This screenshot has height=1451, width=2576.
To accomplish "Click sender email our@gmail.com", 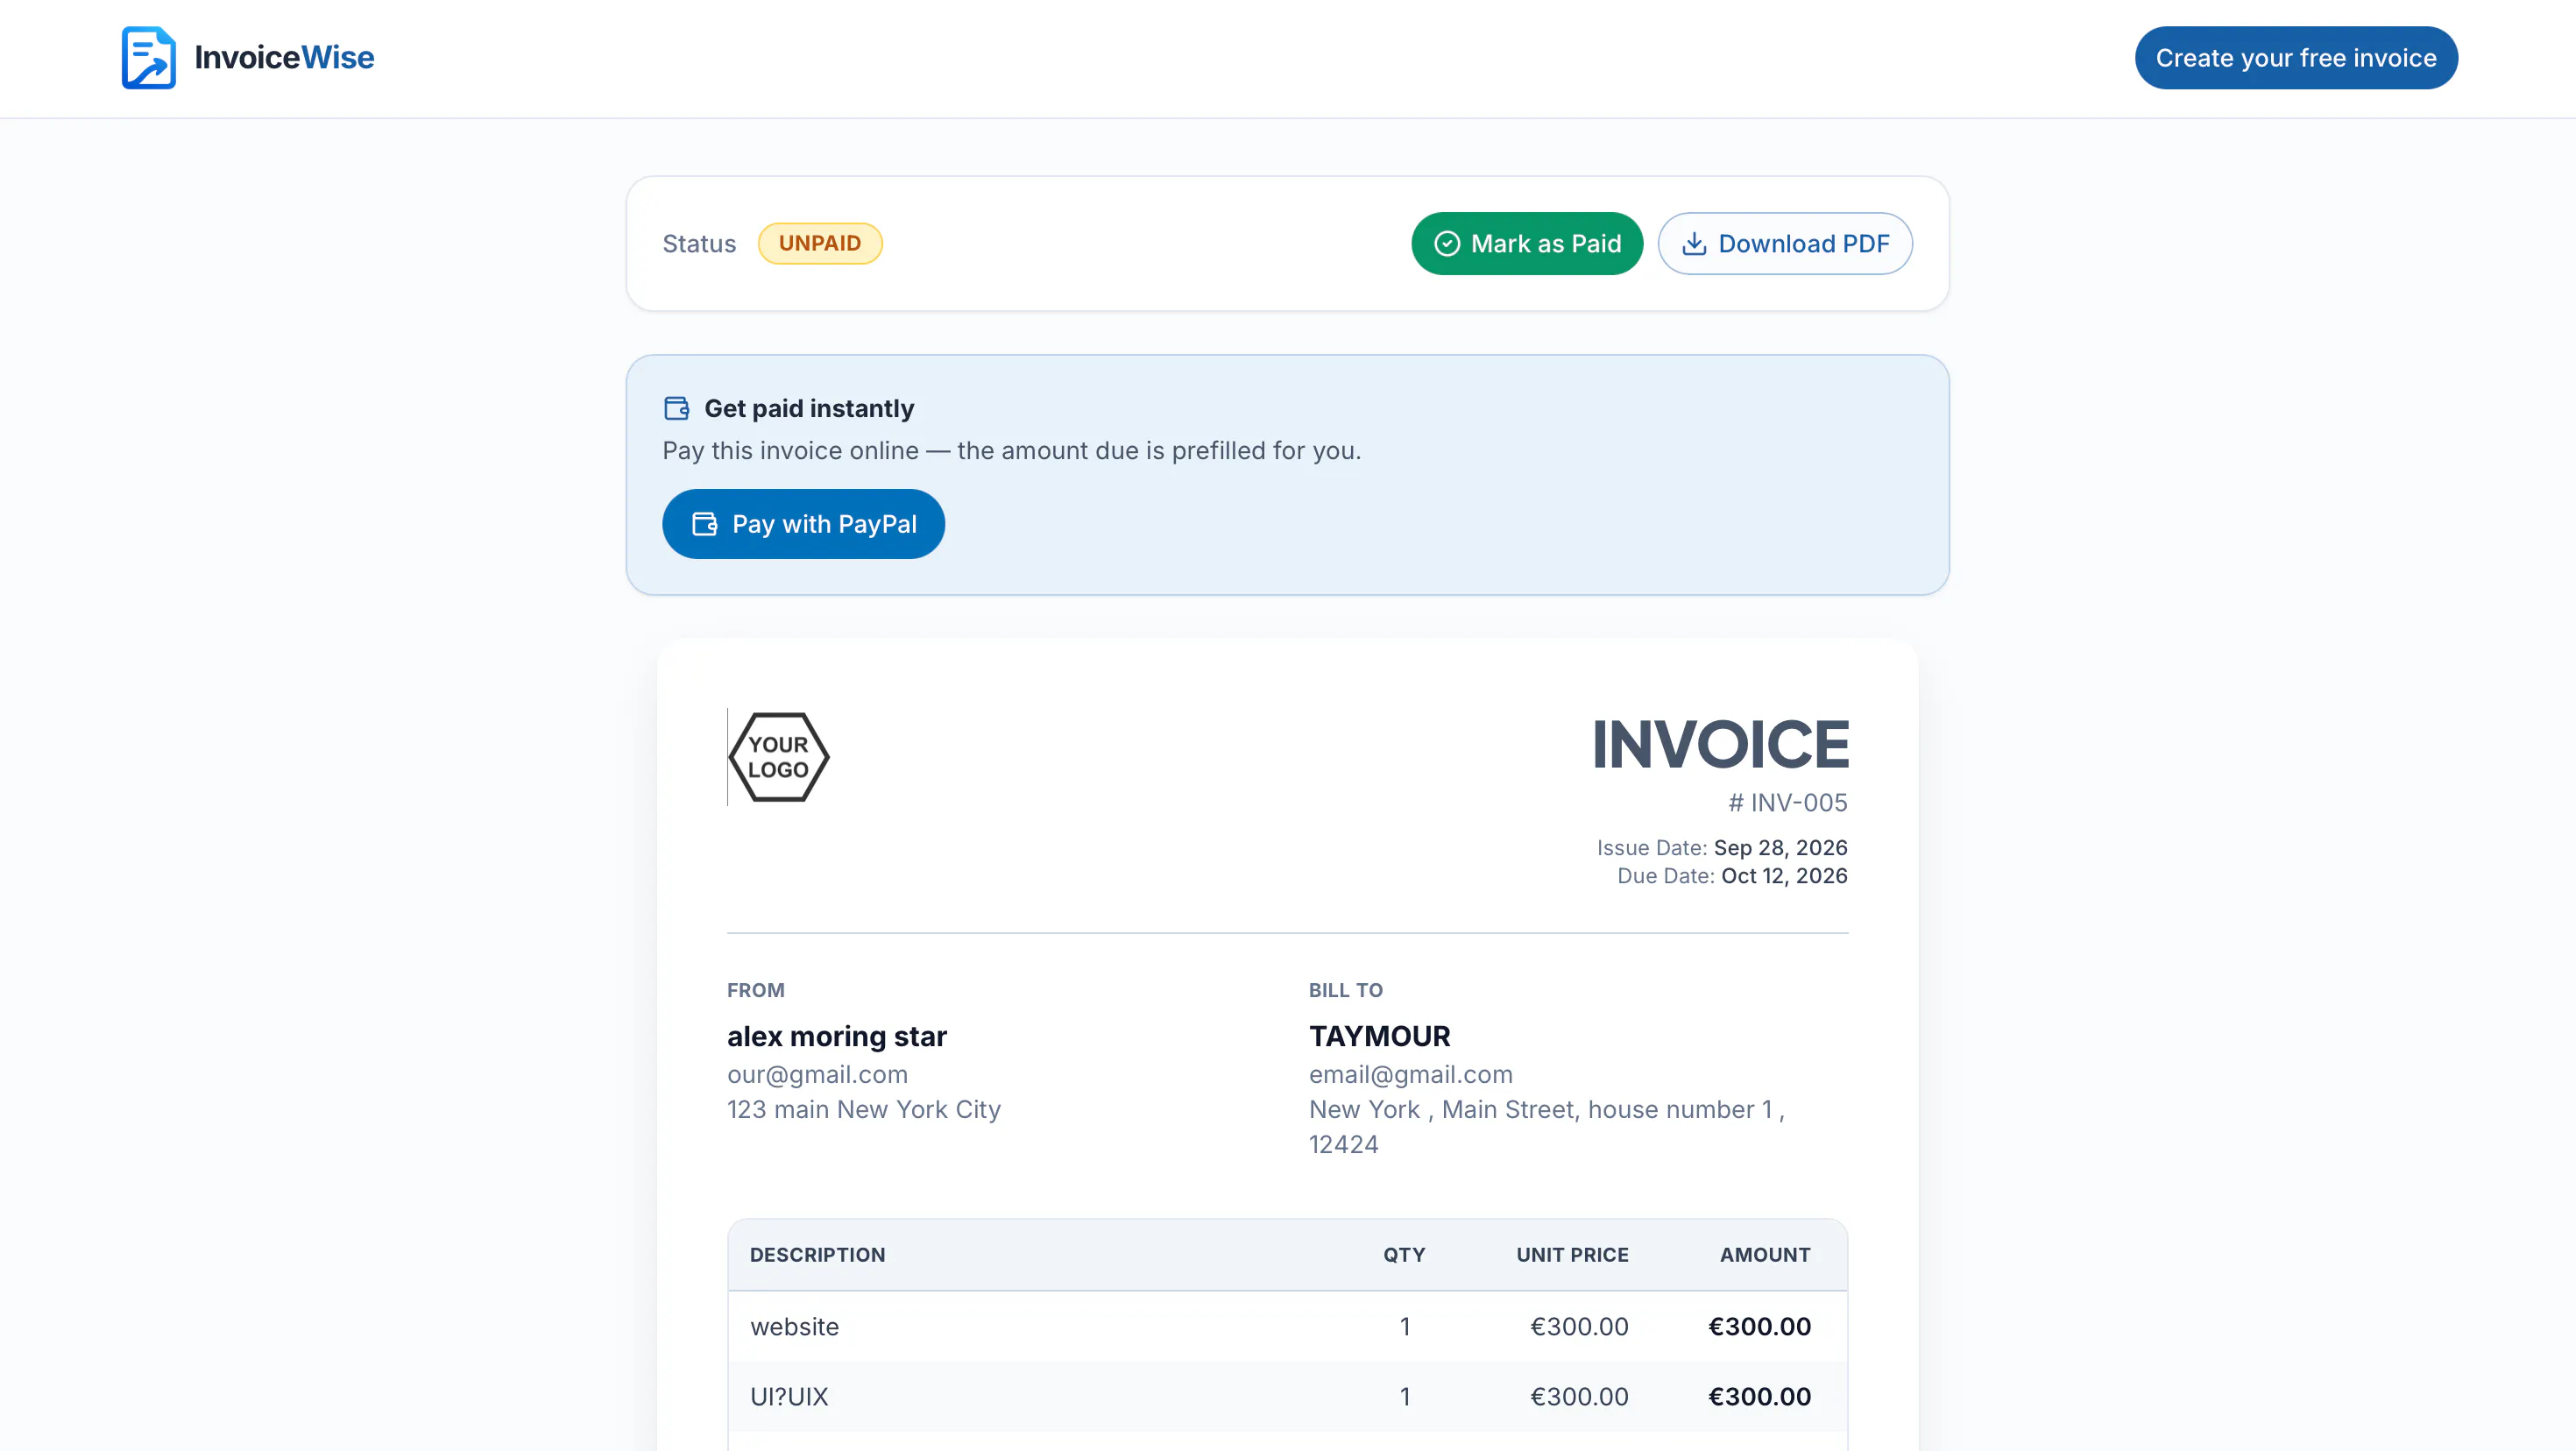I will click(x=817, y=1074).
